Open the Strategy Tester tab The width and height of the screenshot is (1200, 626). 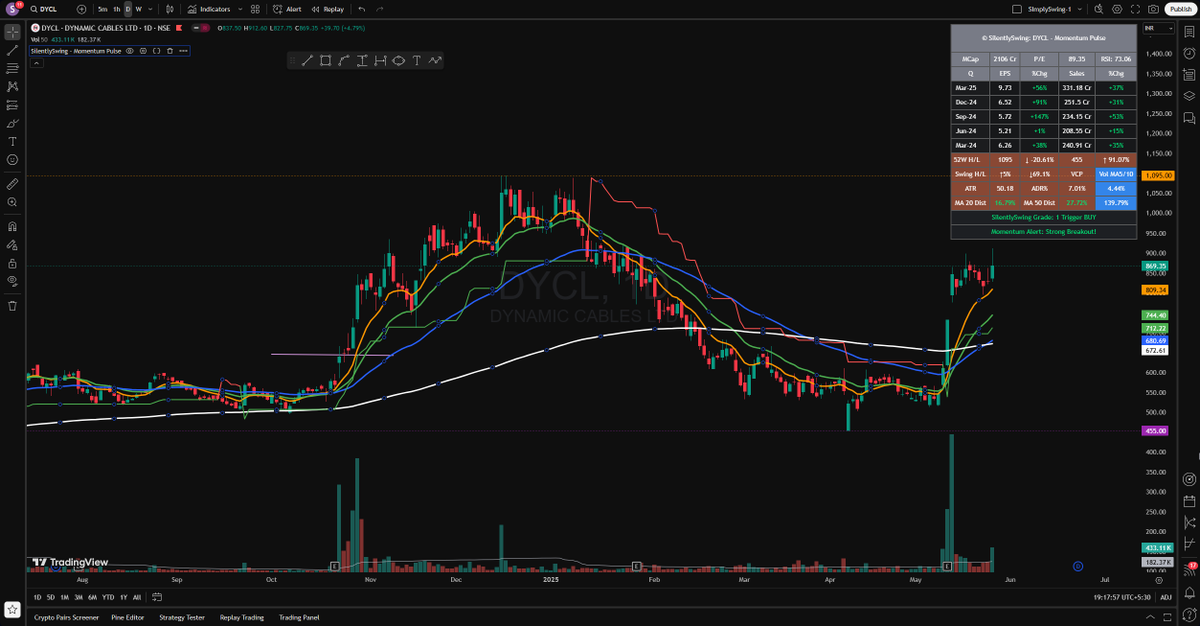coord(183,617)
